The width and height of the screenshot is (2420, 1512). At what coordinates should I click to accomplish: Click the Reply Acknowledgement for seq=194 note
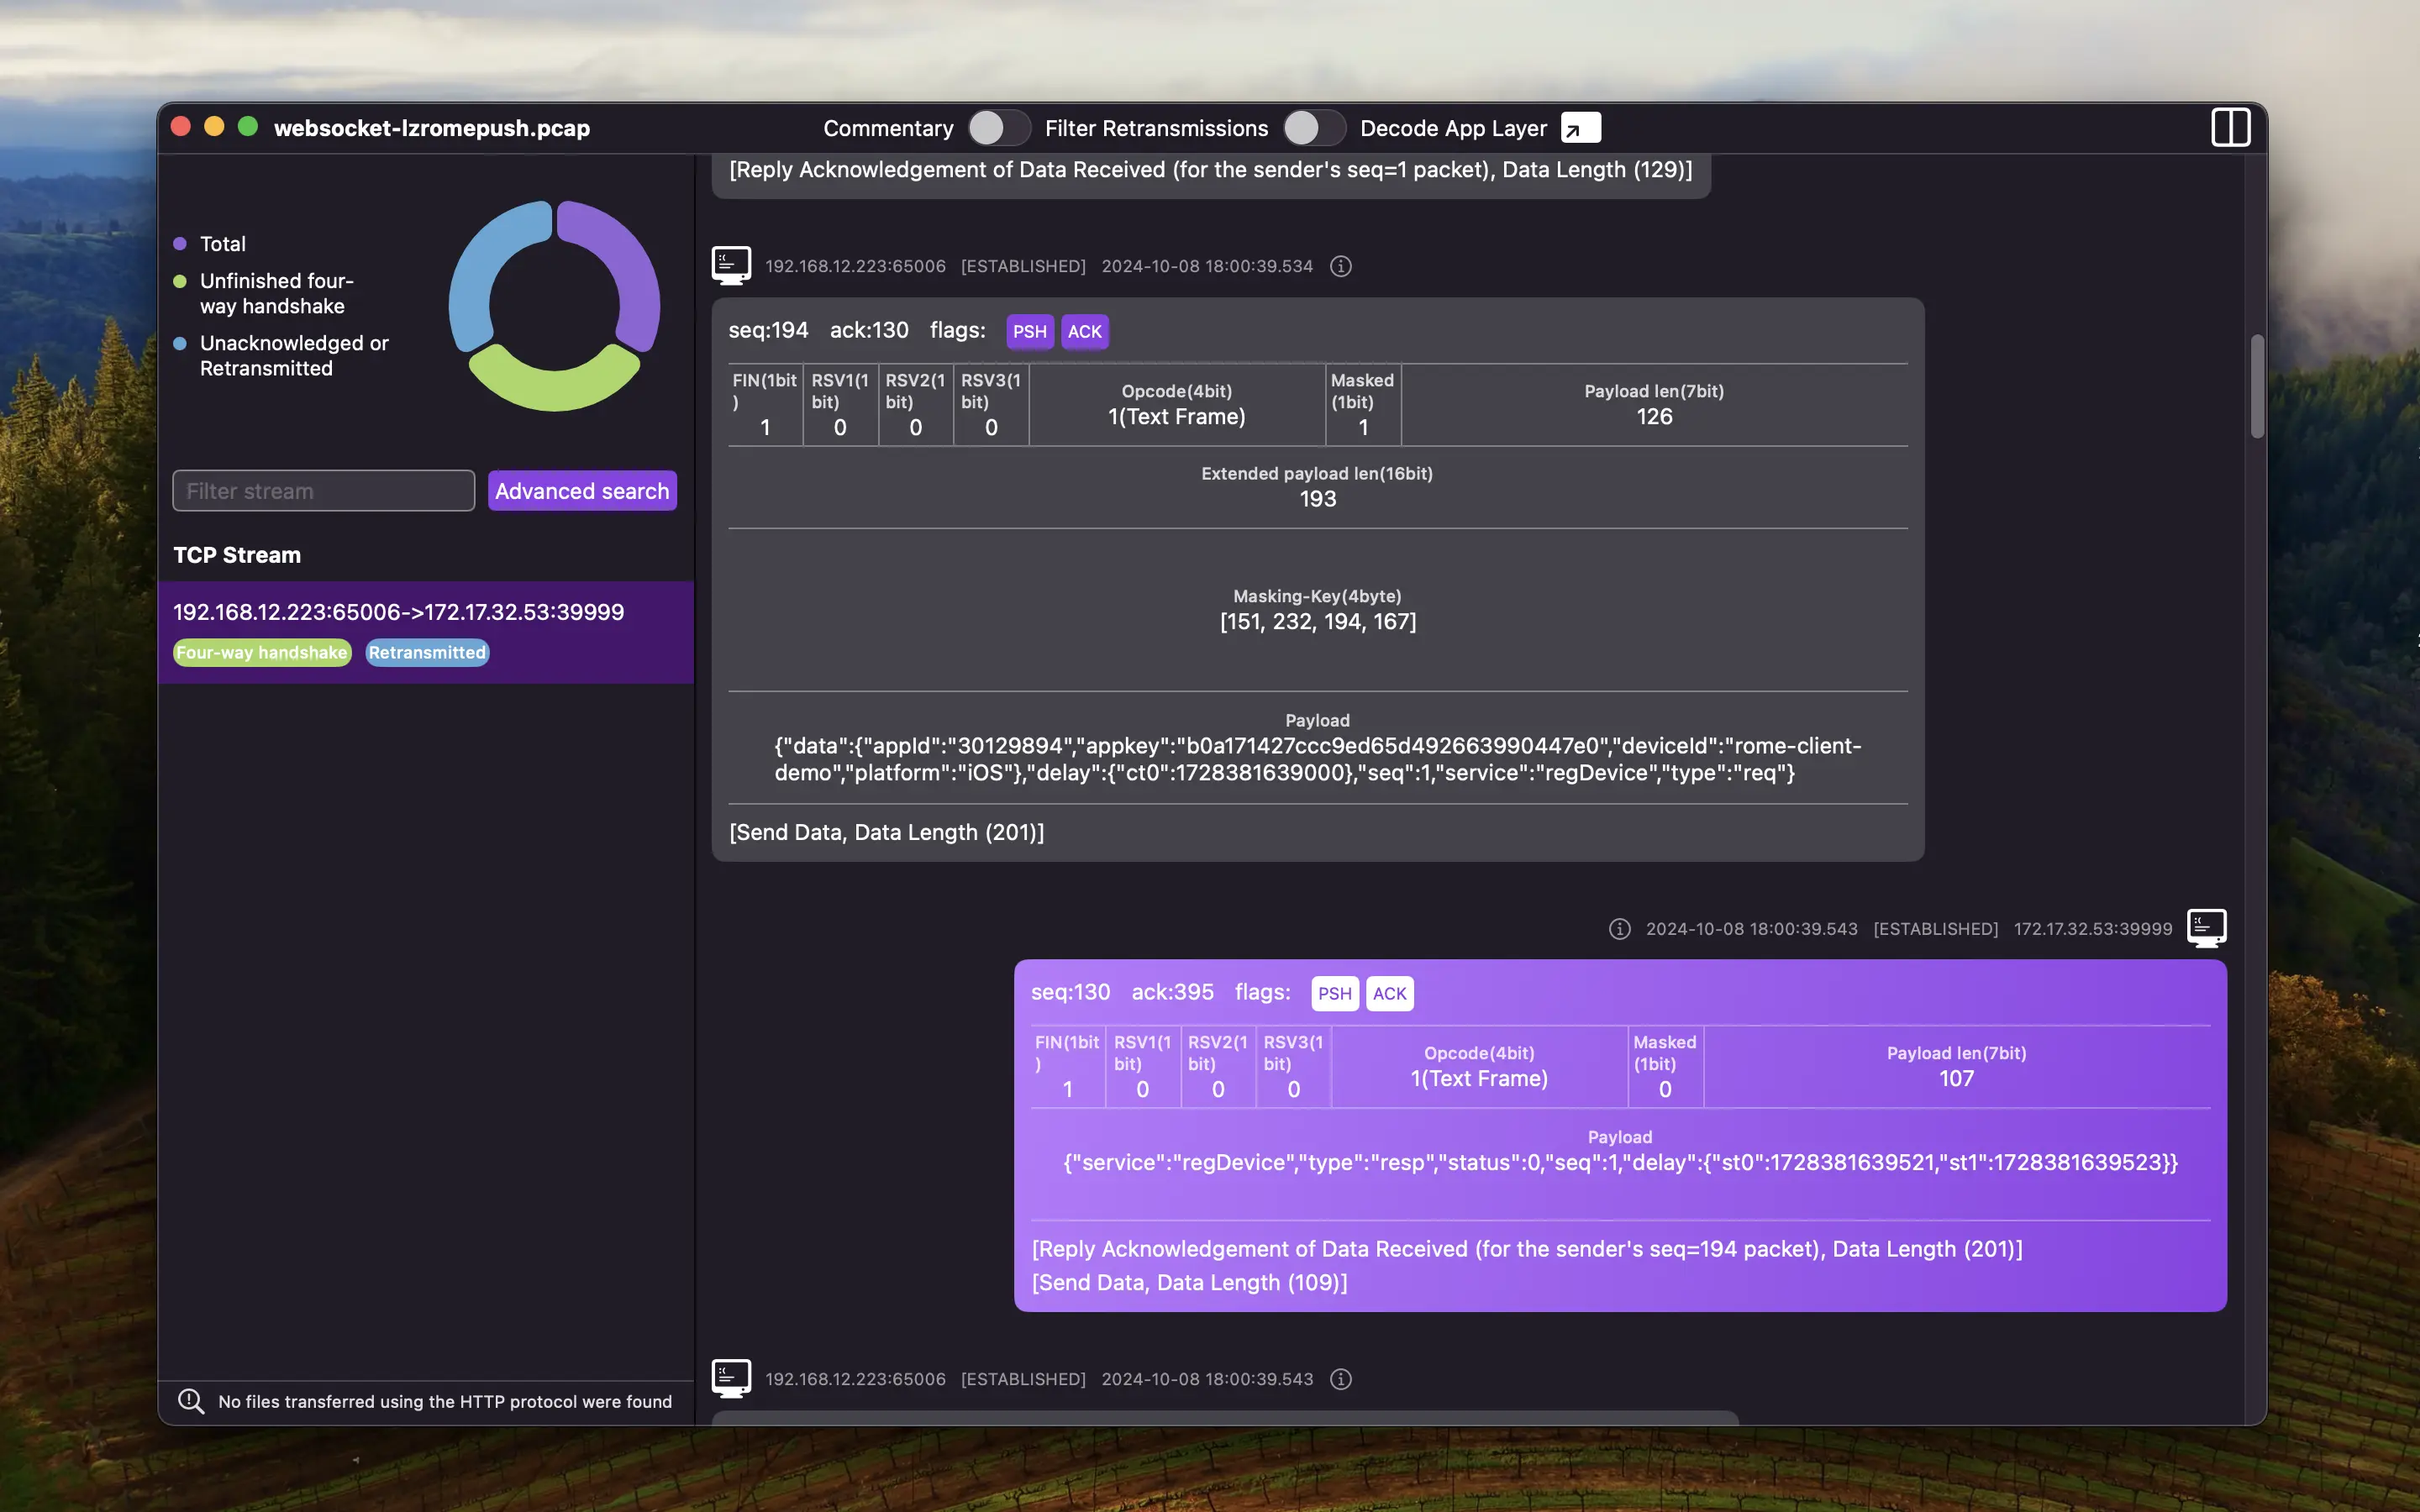click(x=1527, y=1249)
